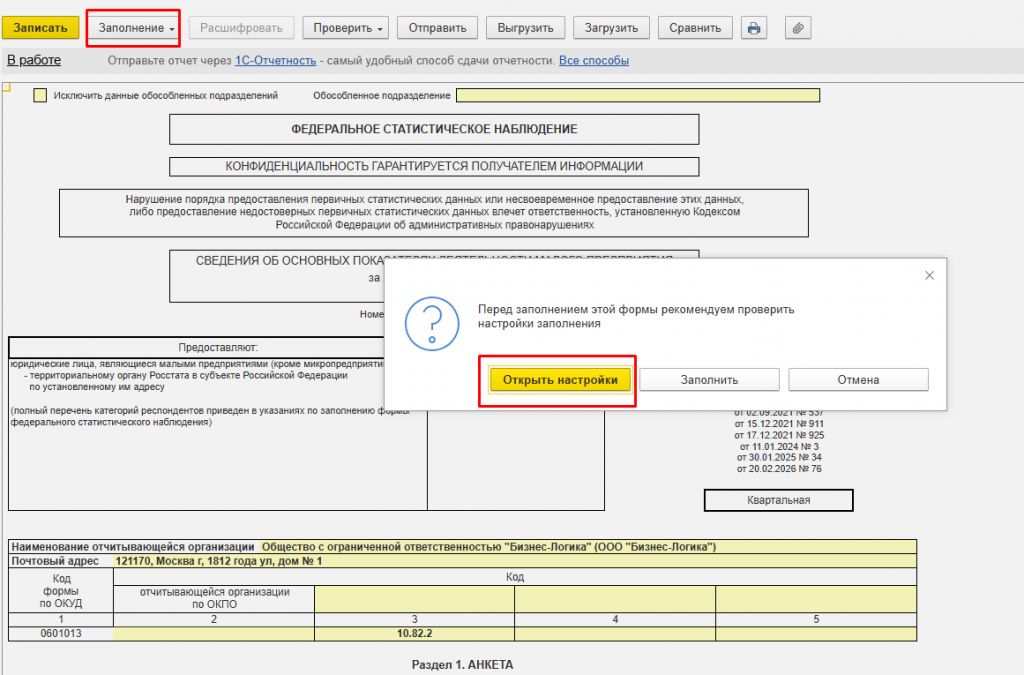Open the Заполнение dropdown menu

[x=136, y=28]
